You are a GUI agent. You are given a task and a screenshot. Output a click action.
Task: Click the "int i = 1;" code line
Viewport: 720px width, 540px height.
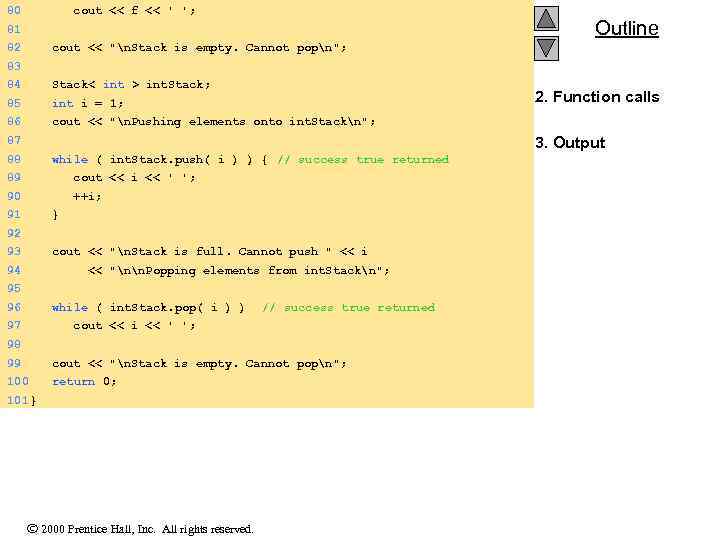coord(87,103)
